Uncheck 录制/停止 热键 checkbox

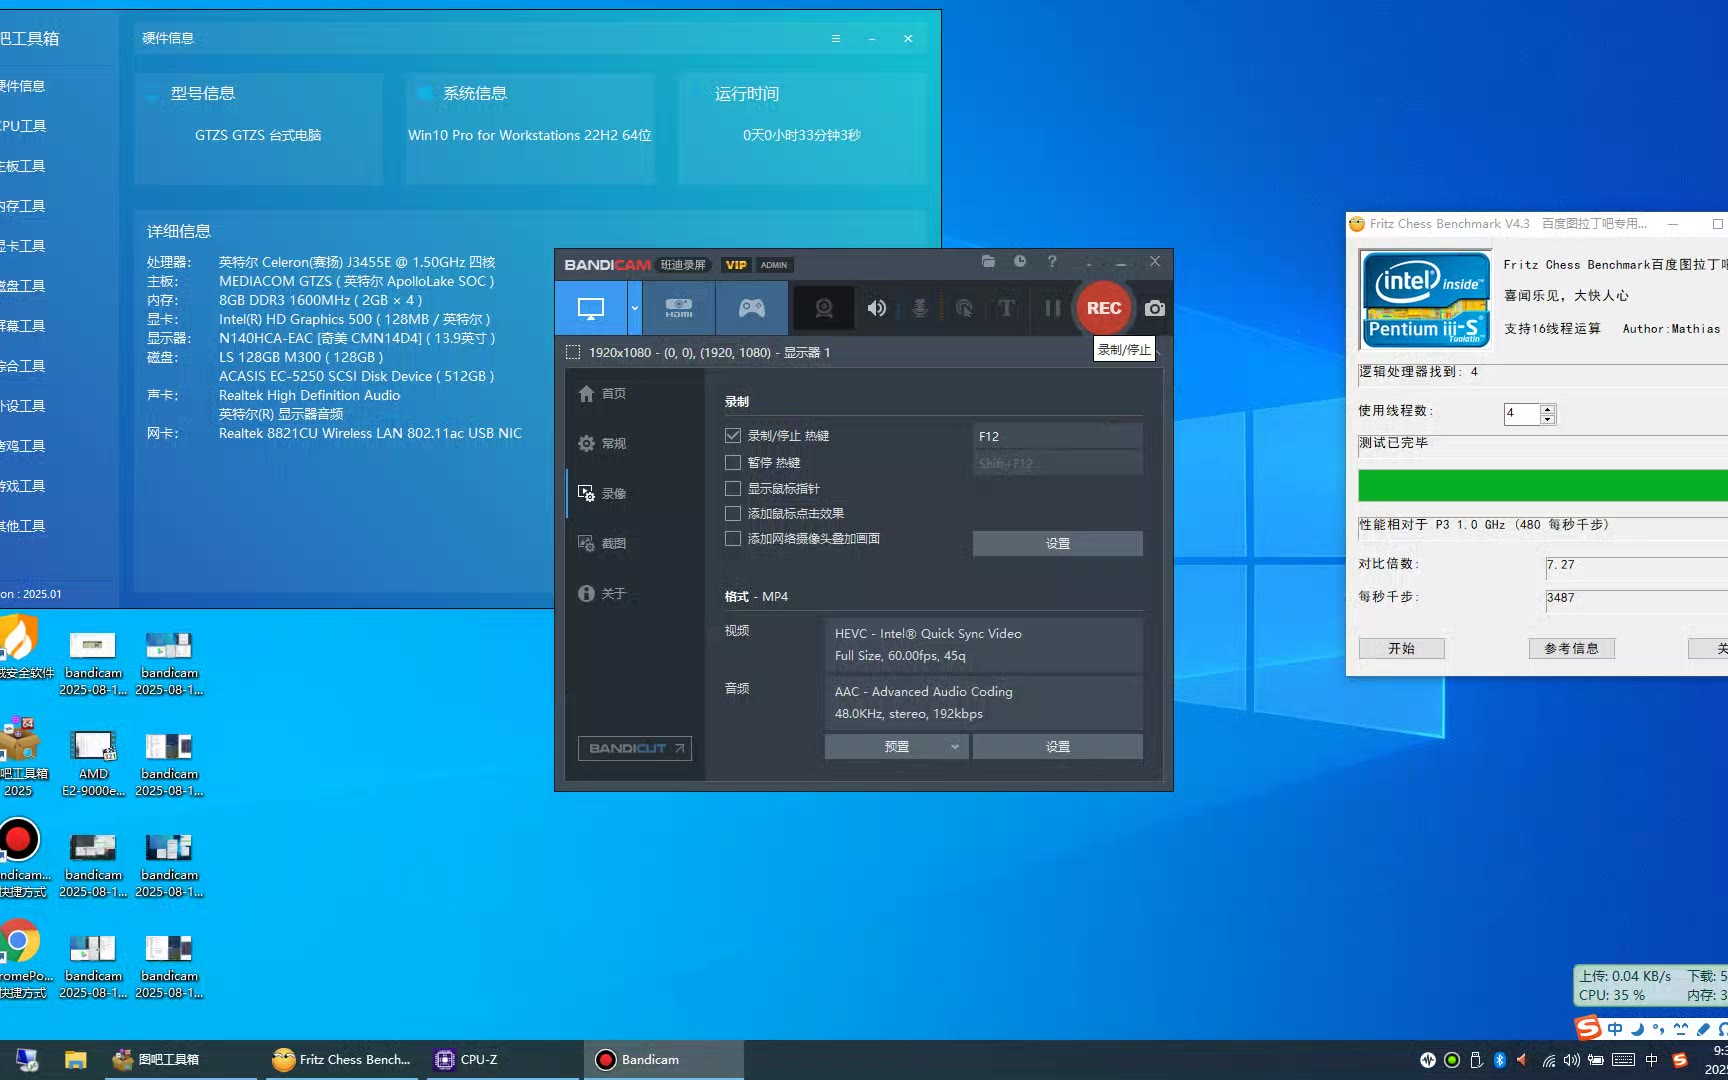(x=733, y=436)
